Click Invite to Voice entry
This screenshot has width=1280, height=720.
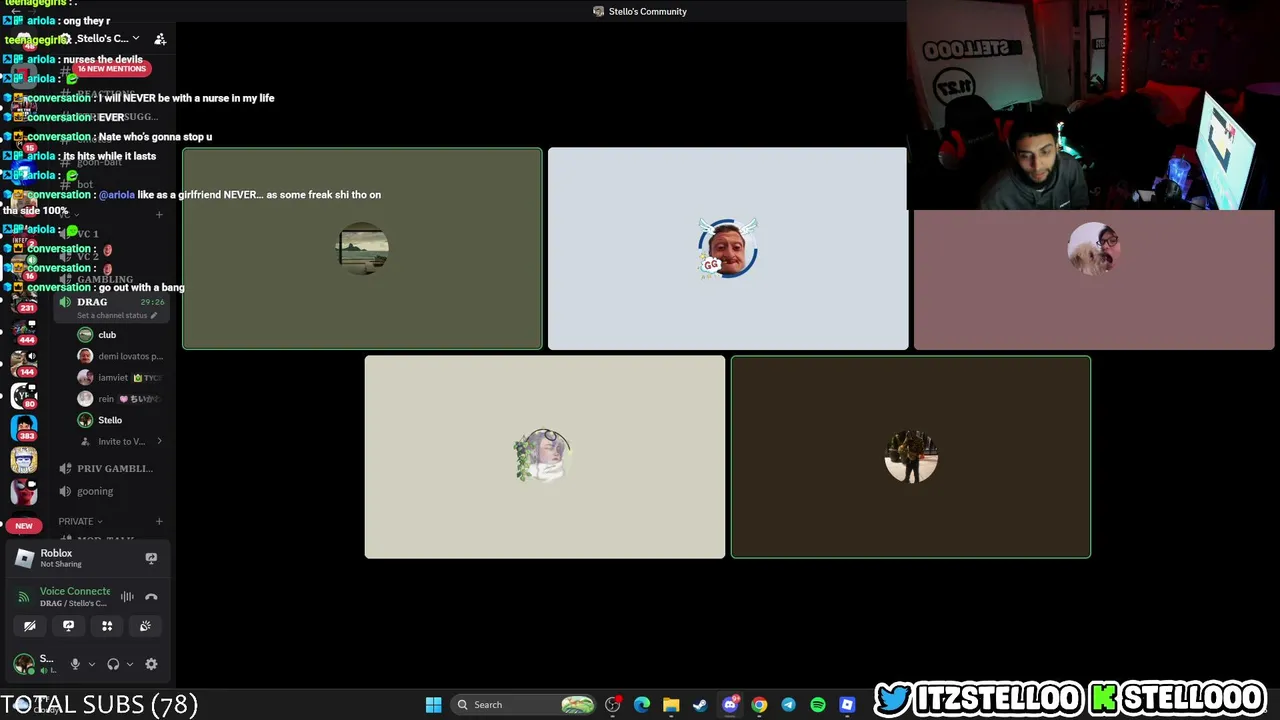(x=122, y=441)
